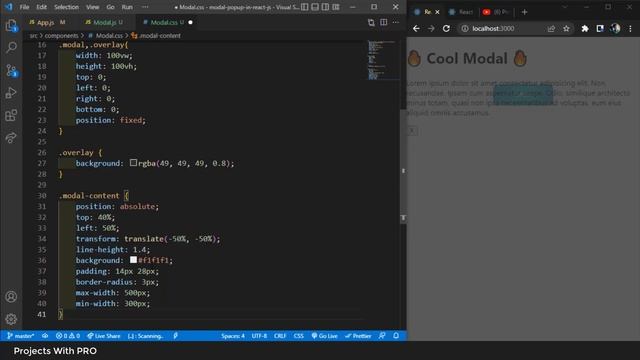Screen dimensions: 640x360
Task: Click the Open Changes icon in editor toolbar
Action: tap(371, 22)
